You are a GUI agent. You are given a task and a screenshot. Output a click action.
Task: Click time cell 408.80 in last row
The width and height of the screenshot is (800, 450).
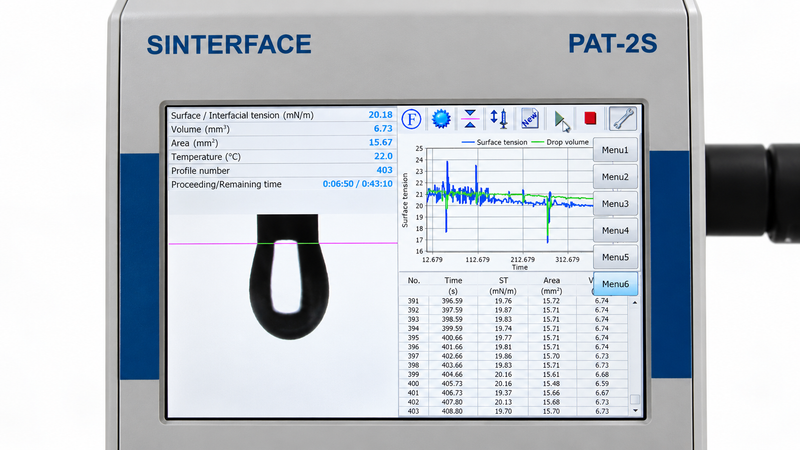pos(452,411)
